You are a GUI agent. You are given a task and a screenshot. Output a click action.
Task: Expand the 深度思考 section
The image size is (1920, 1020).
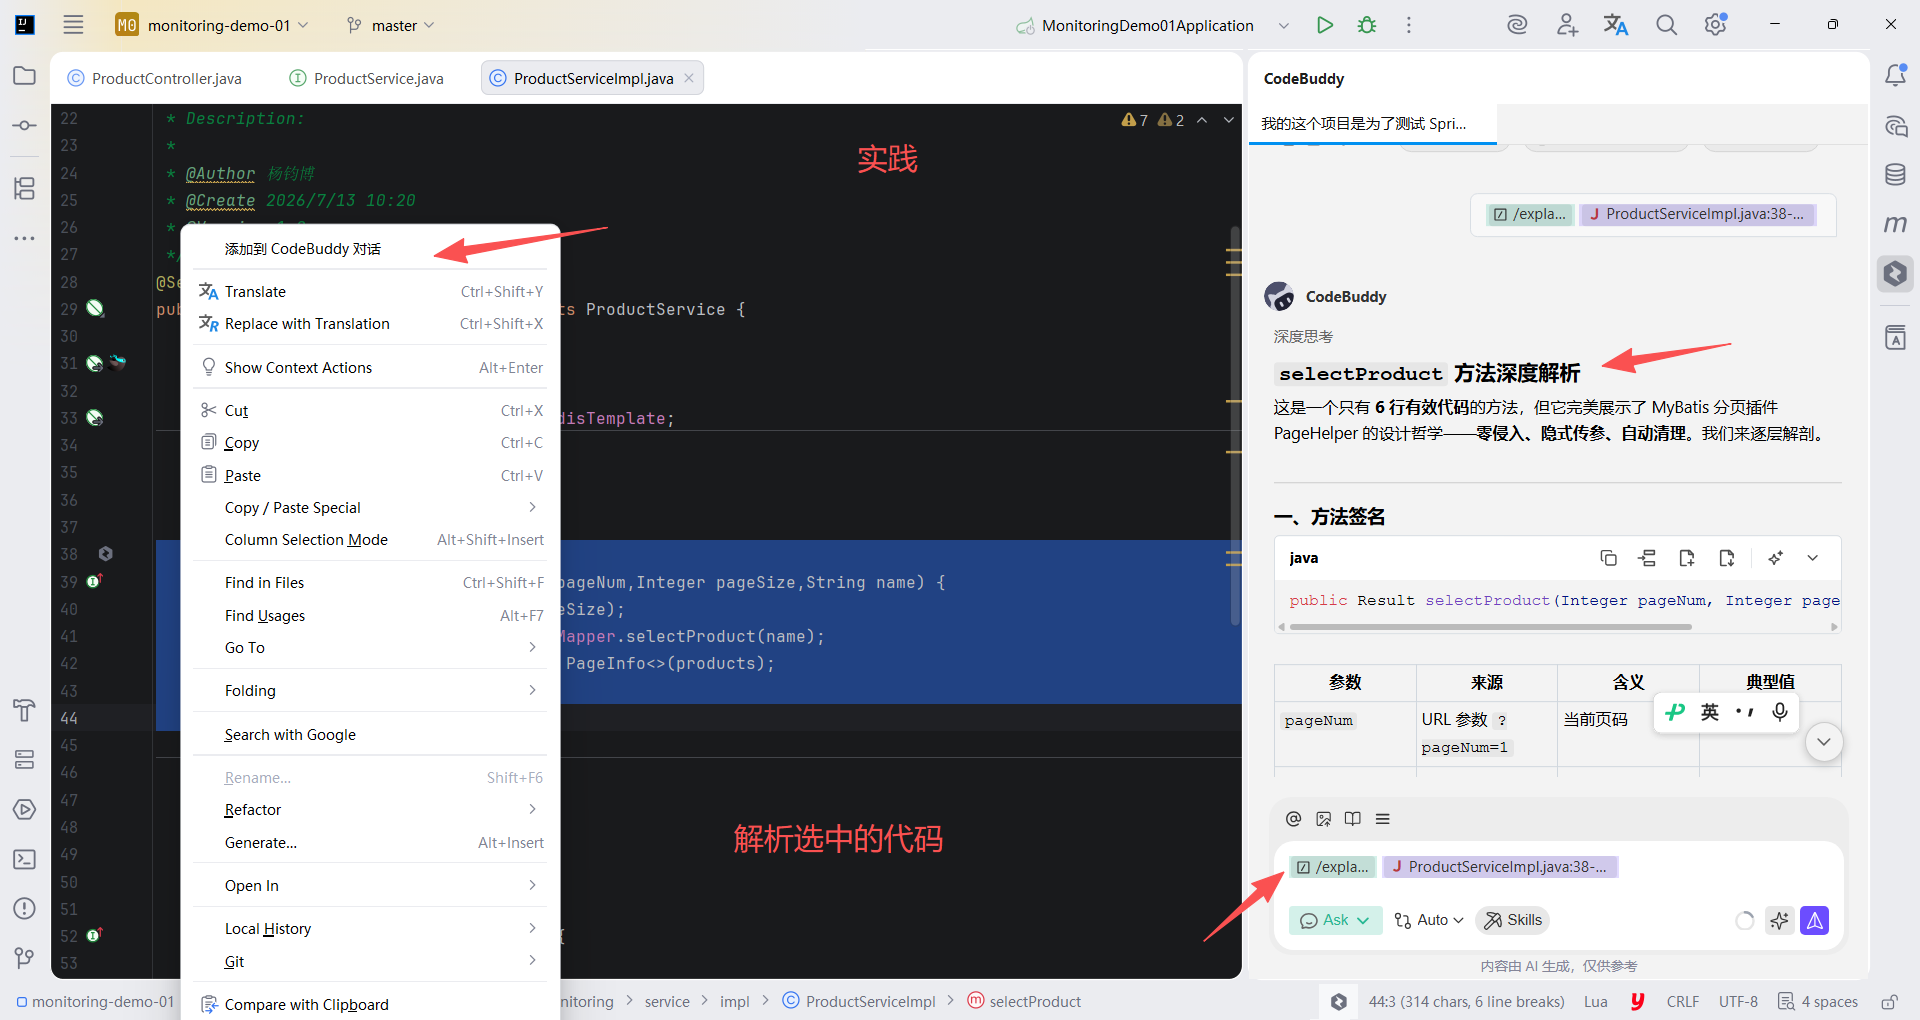[1303, 337]
